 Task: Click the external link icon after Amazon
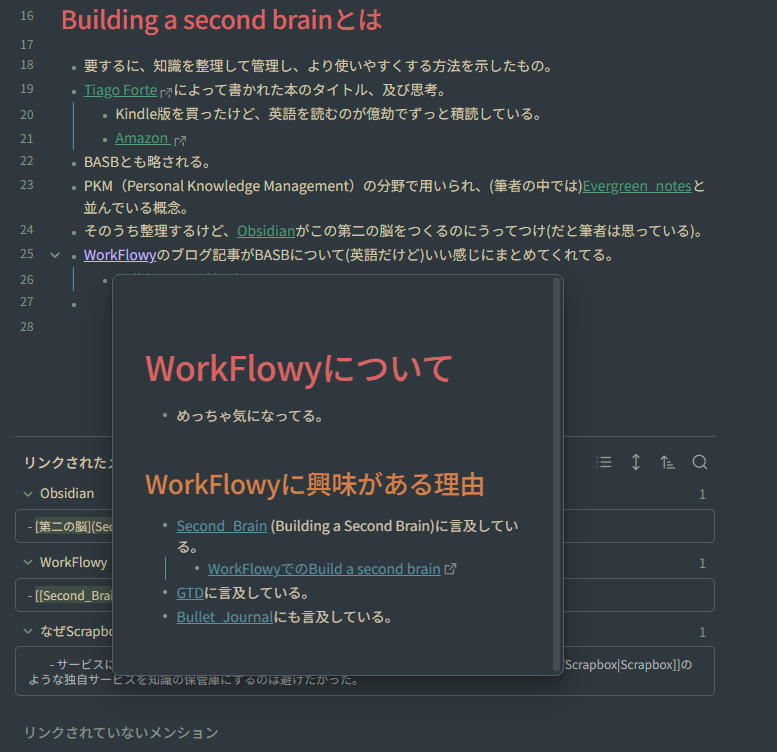(x=180, y=141)
